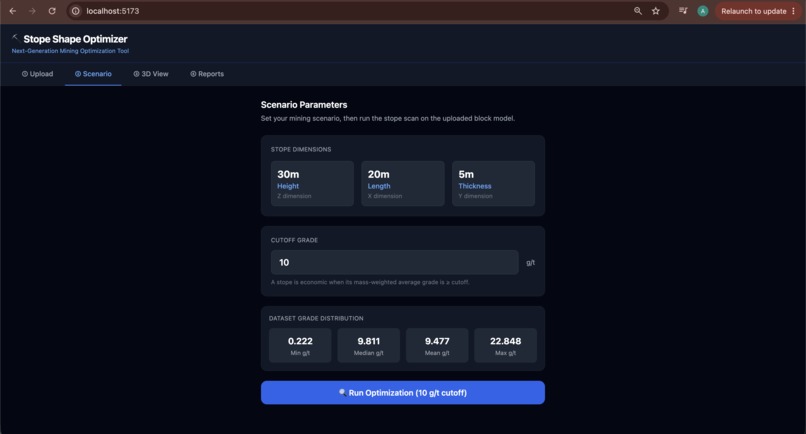Viewport: 806px width, 434px height.
Task: Open the Reports tab
Action: (207, 74)
